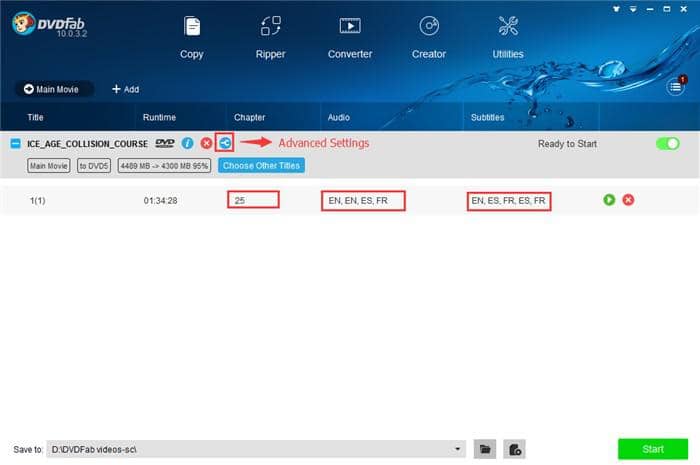Start the copy process
The image size is (700, 465).
(653, 449)
